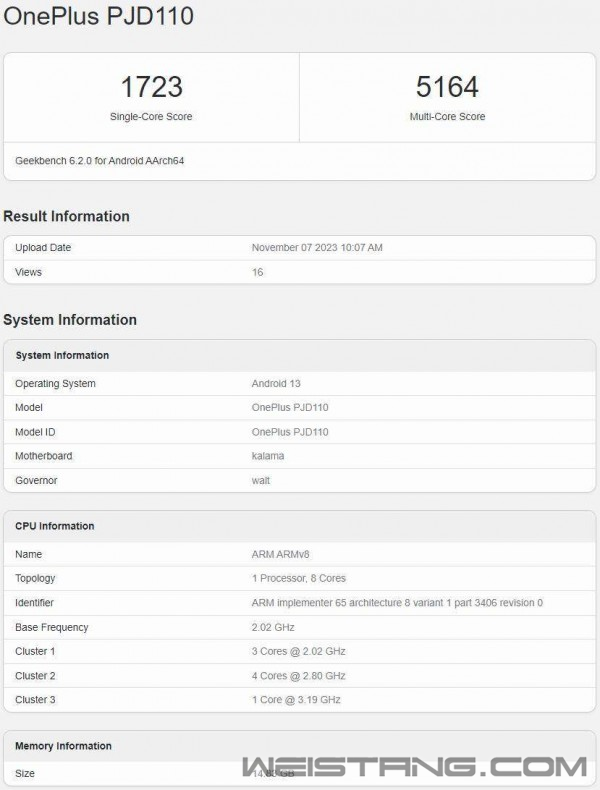Click the Governor row label
600x790 pixels.
pos(36,480)
